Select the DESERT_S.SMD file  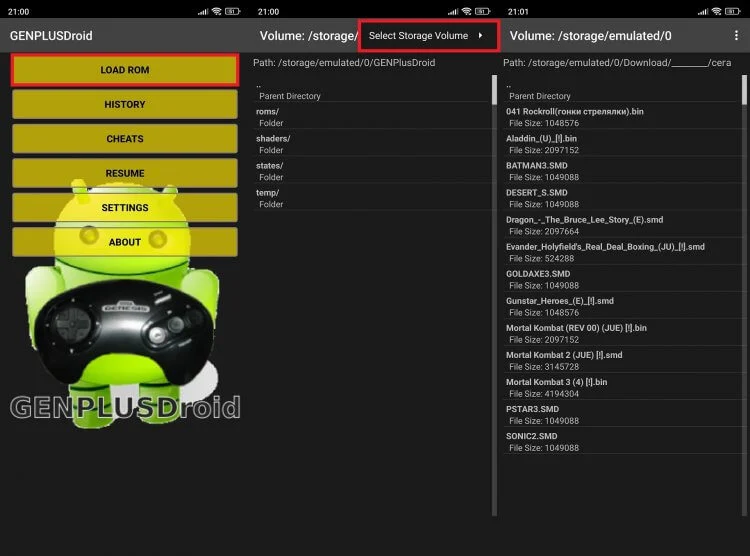(622, 198)
